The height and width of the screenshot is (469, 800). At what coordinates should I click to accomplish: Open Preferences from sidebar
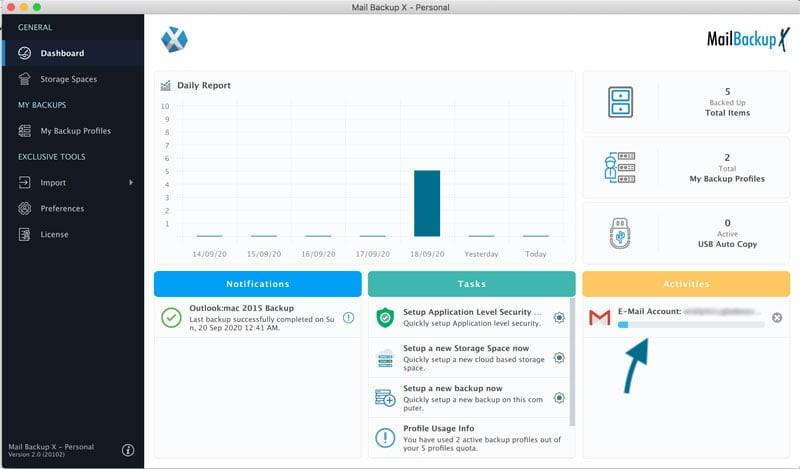tap(73, 208)
